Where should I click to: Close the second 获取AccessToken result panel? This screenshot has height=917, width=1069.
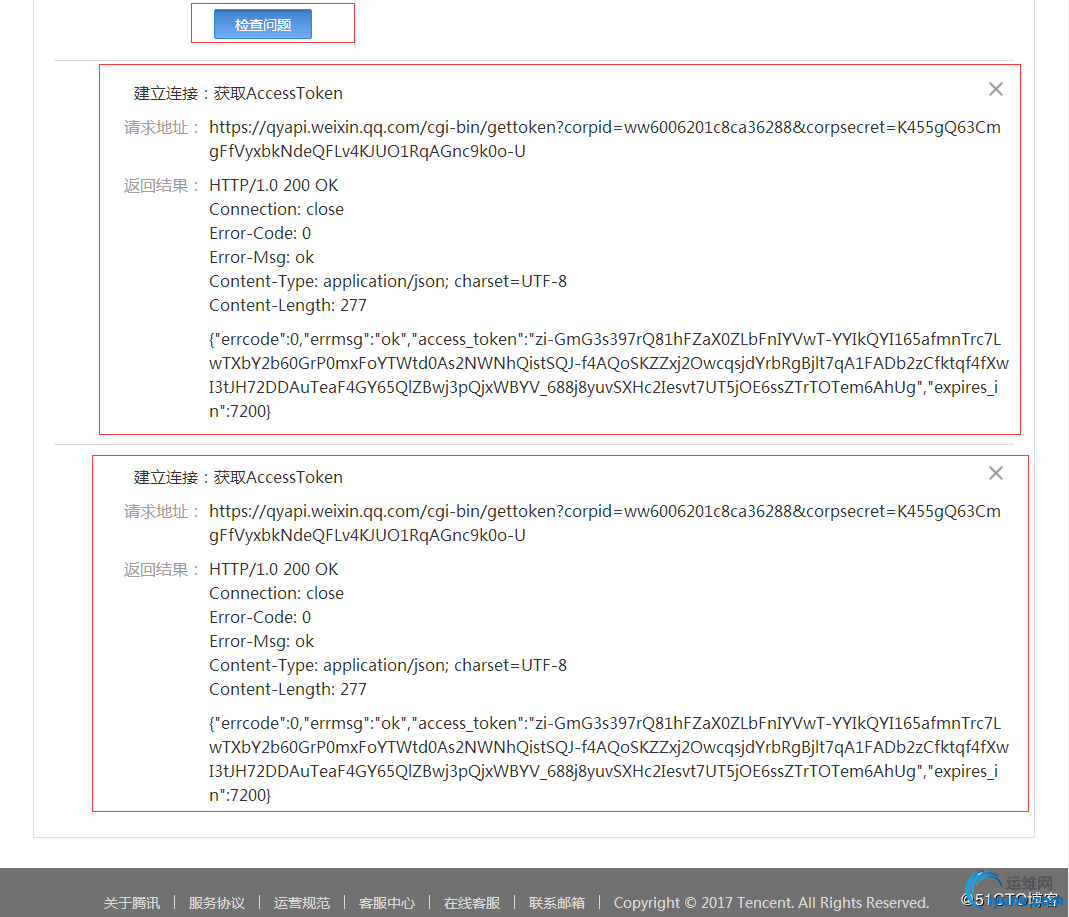click(995, 473)
